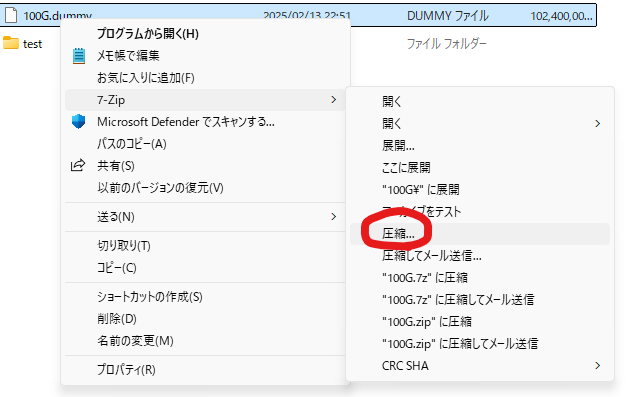Viewport: 632px width, 397px height.
Task: Click the Microsoft Defender shield icon
Action: (x=79, y=121)
